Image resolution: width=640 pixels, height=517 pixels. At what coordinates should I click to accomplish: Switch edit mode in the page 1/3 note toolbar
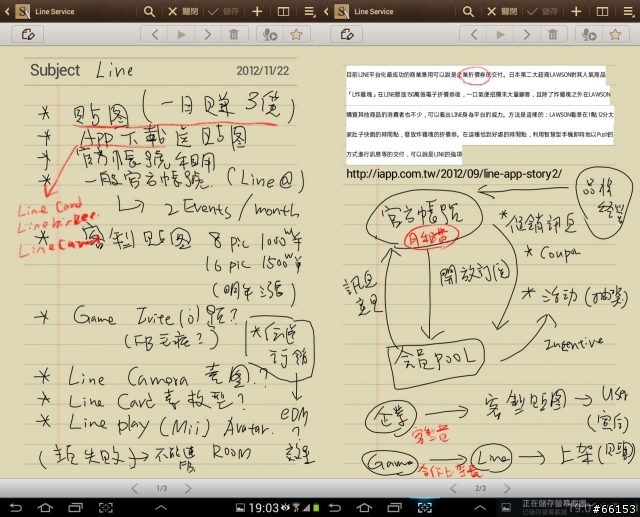pos(28,34)
